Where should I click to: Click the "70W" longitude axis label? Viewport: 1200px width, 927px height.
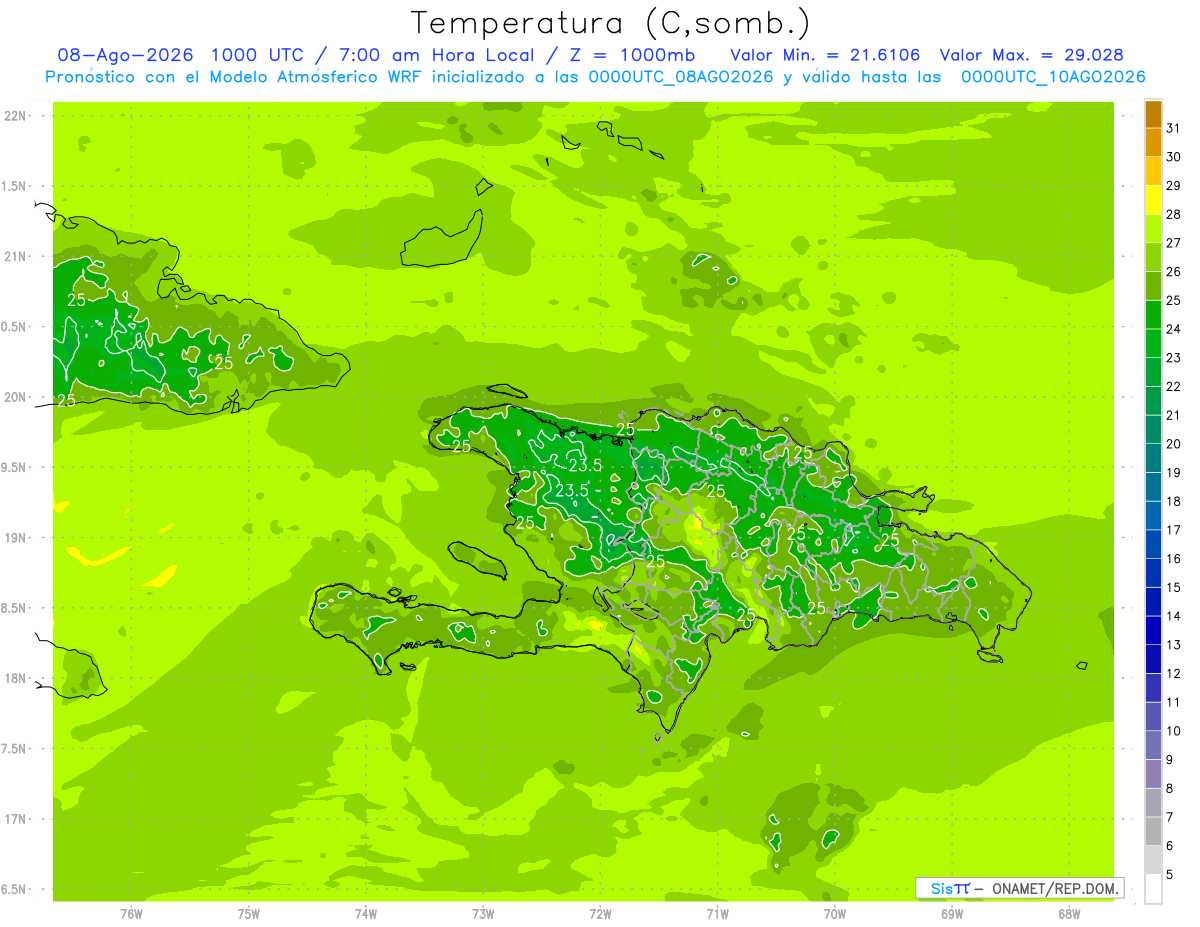834,914
